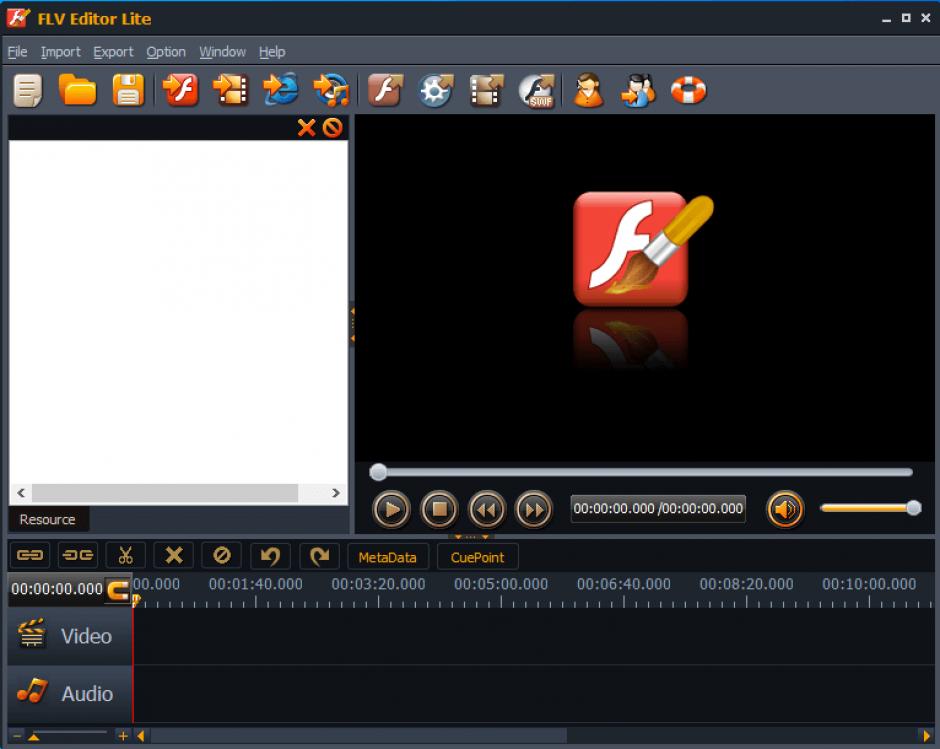Click the New Project notepad icon
This screenshot has height=749, width=940.
point(28,91)
